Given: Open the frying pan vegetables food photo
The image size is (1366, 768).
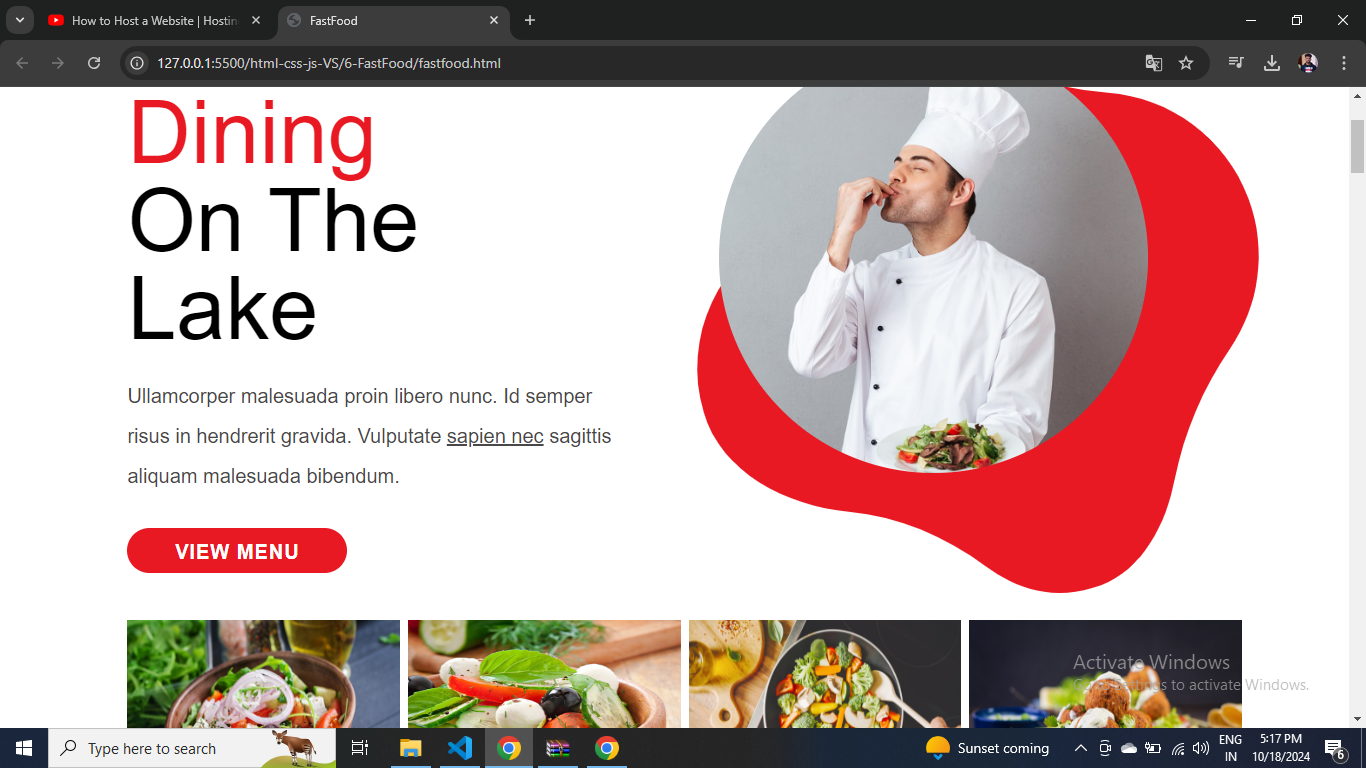Looking at the screenshot, I should pyautogui.click(x=825, y=674).
